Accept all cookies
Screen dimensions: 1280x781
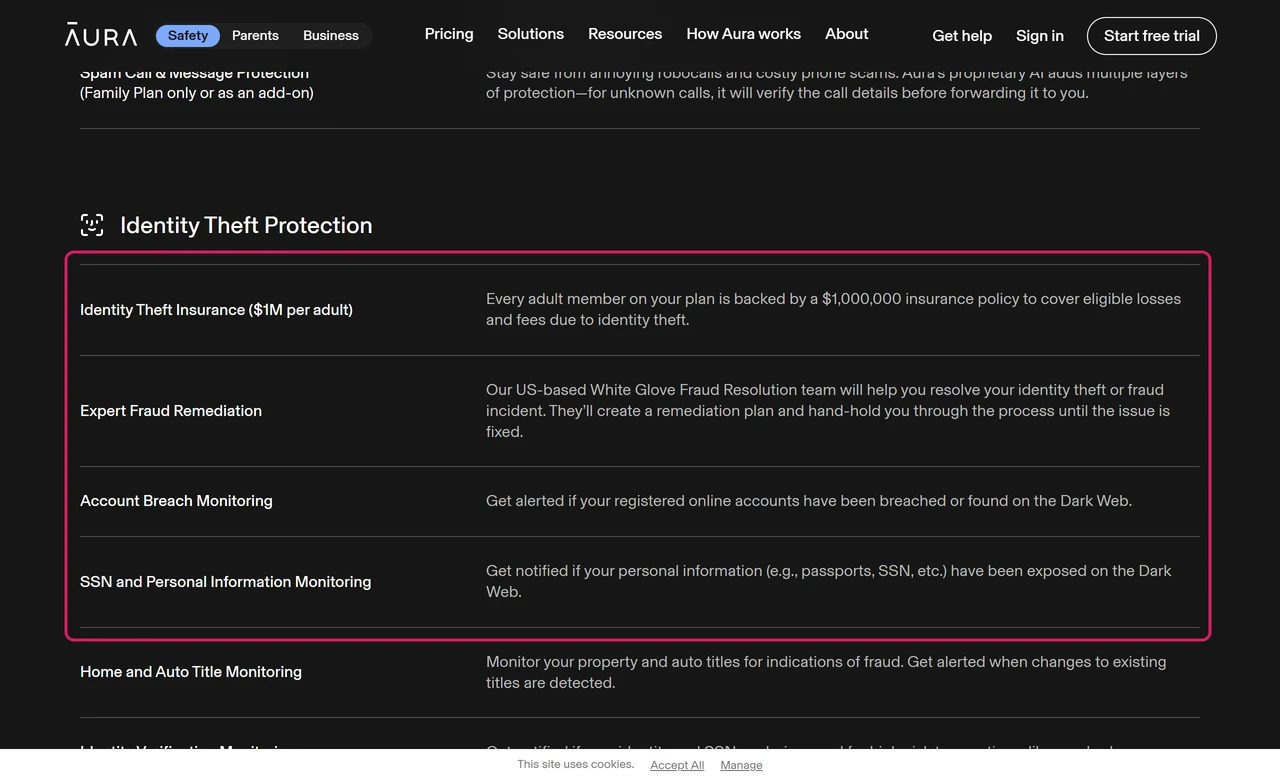677,765
